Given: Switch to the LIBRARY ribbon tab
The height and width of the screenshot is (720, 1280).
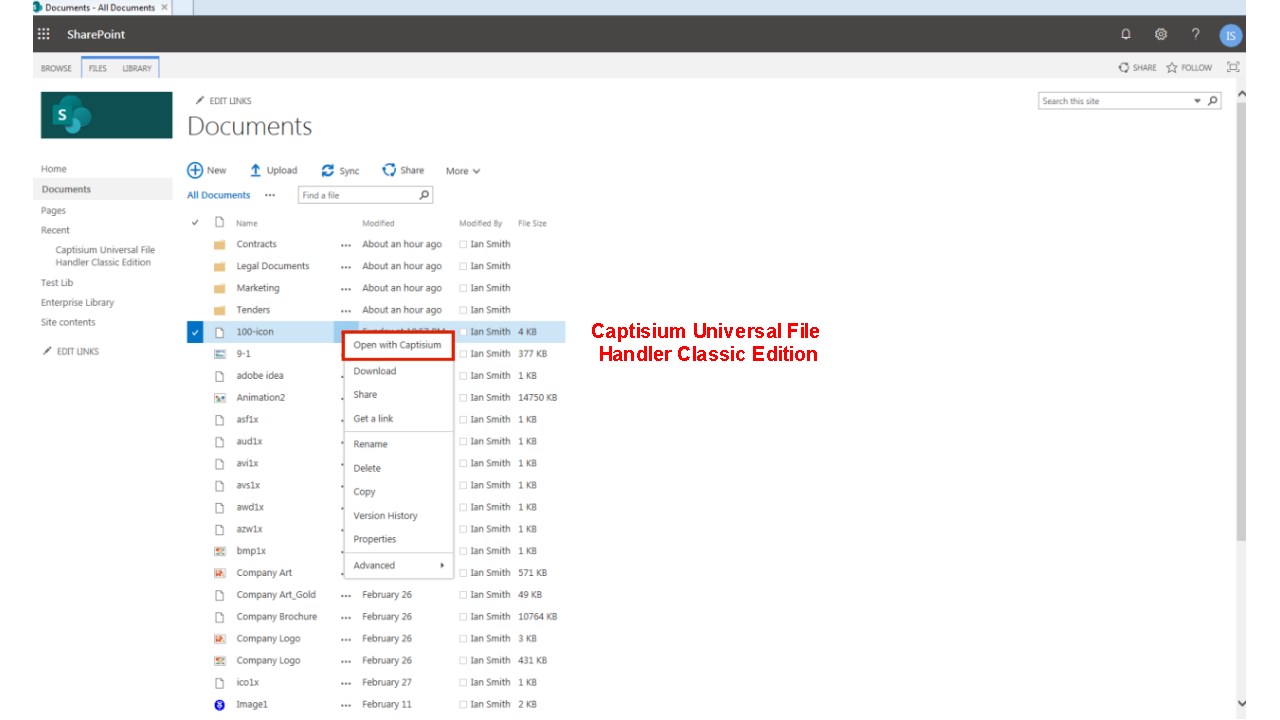Looking at the screenshot, I should click(137, 68).
